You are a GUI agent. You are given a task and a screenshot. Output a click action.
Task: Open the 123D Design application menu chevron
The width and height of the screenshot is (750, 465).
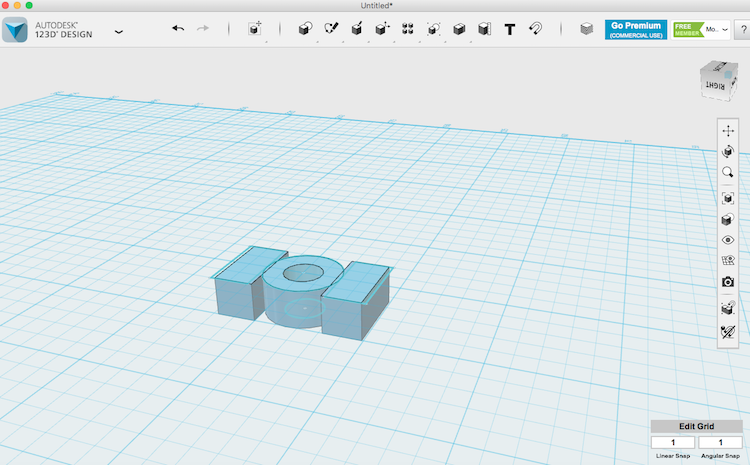pyautogui.click(x=119, y=32)
